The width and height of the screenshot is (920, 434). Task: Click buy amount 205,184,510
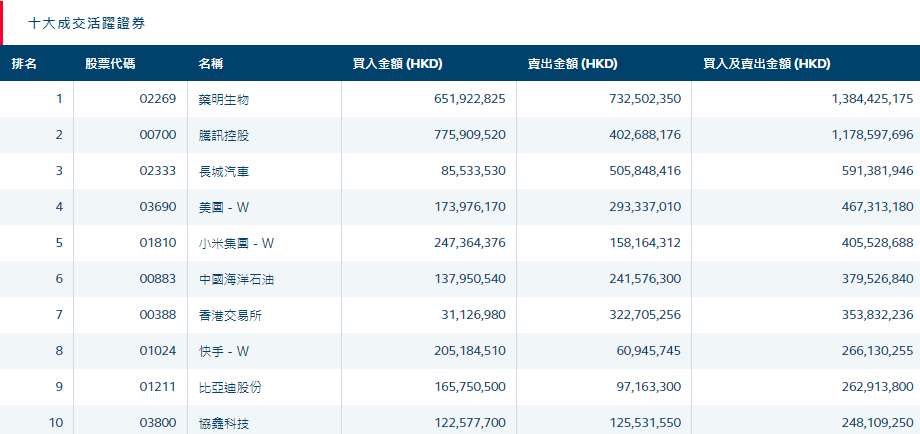point(470,350)
